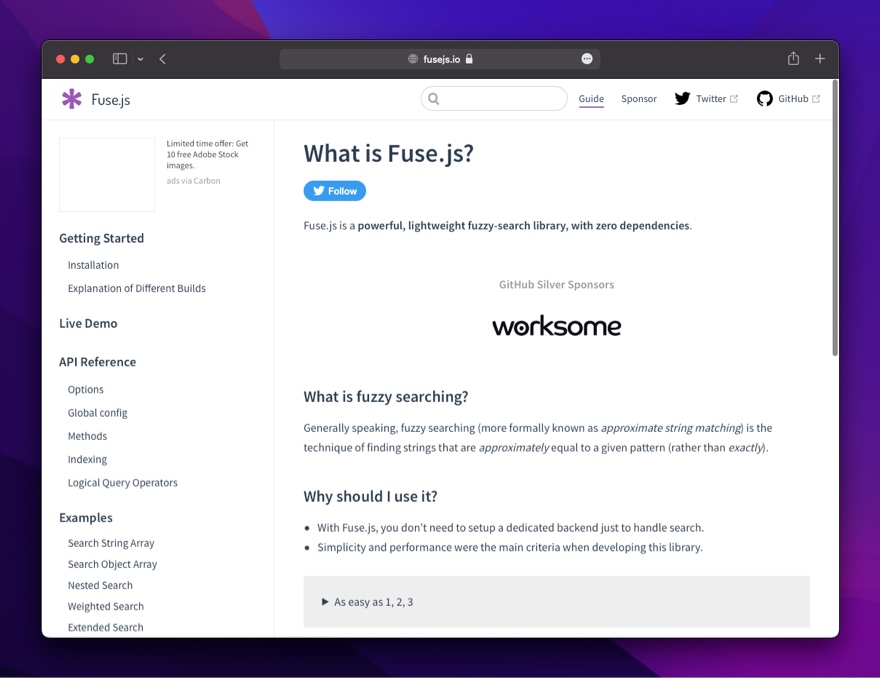The image size is (880, 678).
Task: Click the Worksome sponsor logo
Action: point(556,325)
